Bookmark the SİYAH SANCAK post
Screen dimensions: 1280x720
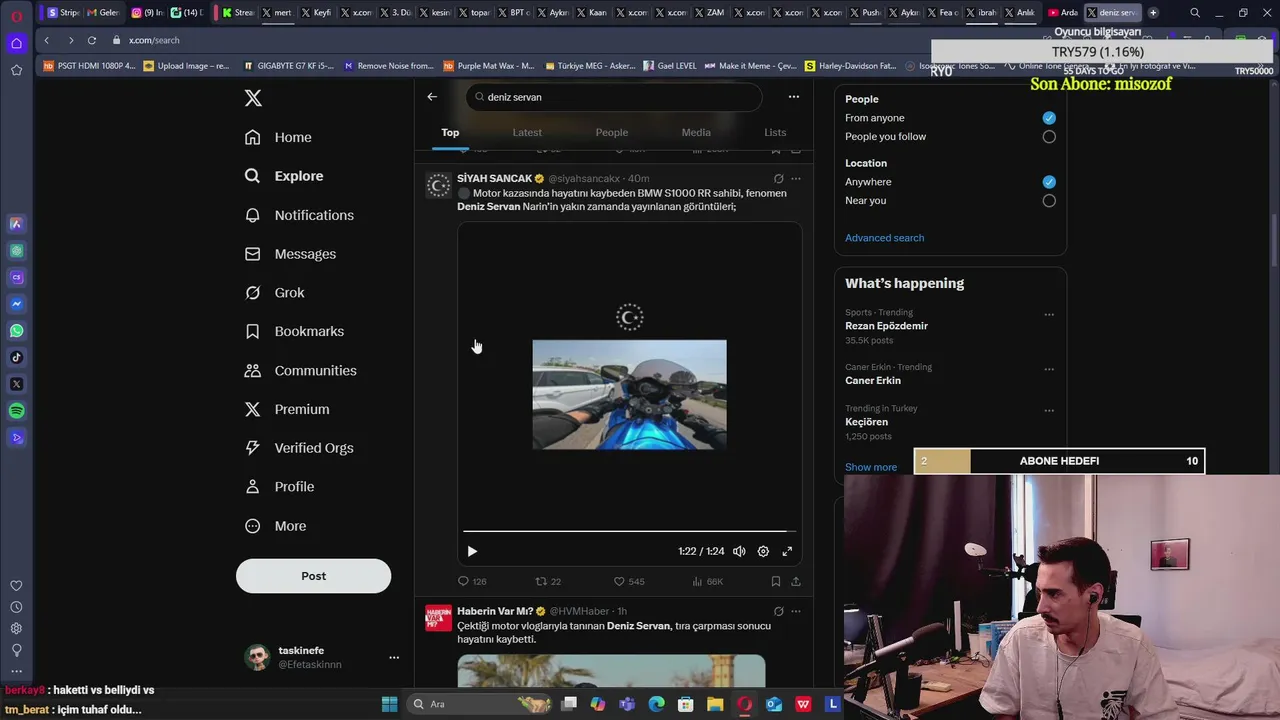click(776, 581)
